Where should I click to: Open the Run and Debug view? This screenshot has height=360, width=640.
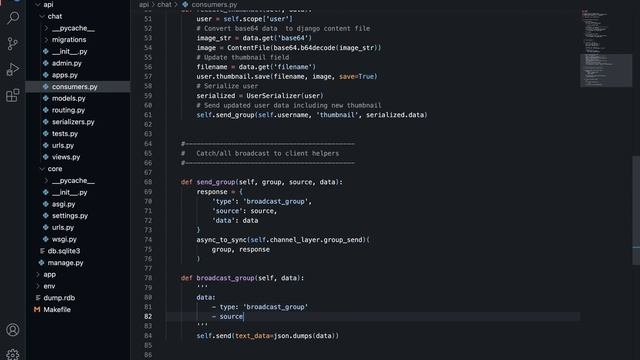(13, 69)
